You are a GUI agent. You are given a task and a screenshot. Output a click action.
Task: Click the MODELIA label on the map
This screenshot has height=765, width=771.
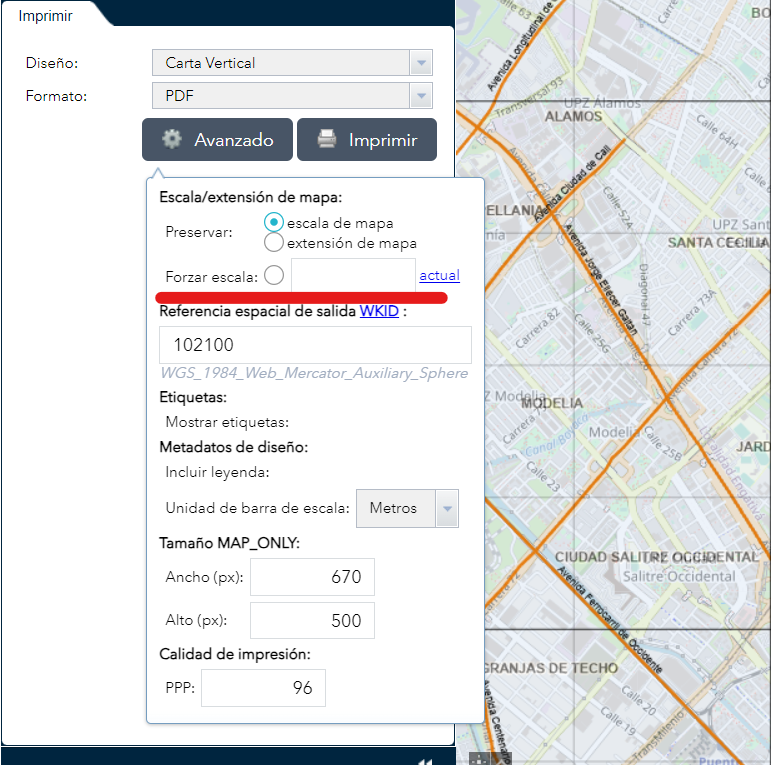pyautogui.click(x=552, y=403)
